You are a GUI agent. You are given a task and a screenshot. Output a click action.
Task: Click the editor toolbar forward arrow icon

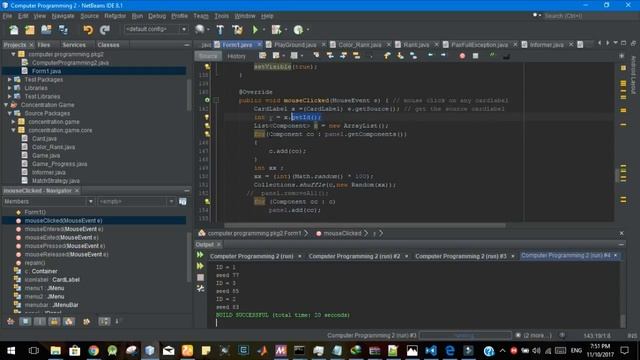443,55
